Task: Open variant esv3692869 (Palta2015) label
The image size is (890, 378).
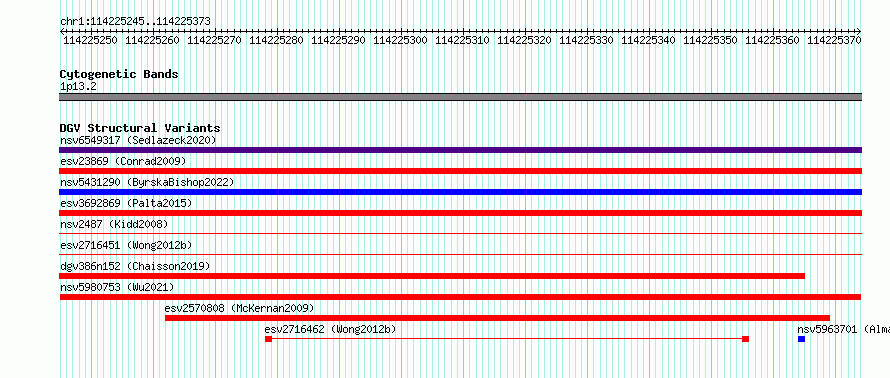Action: (x=126, y=203)
